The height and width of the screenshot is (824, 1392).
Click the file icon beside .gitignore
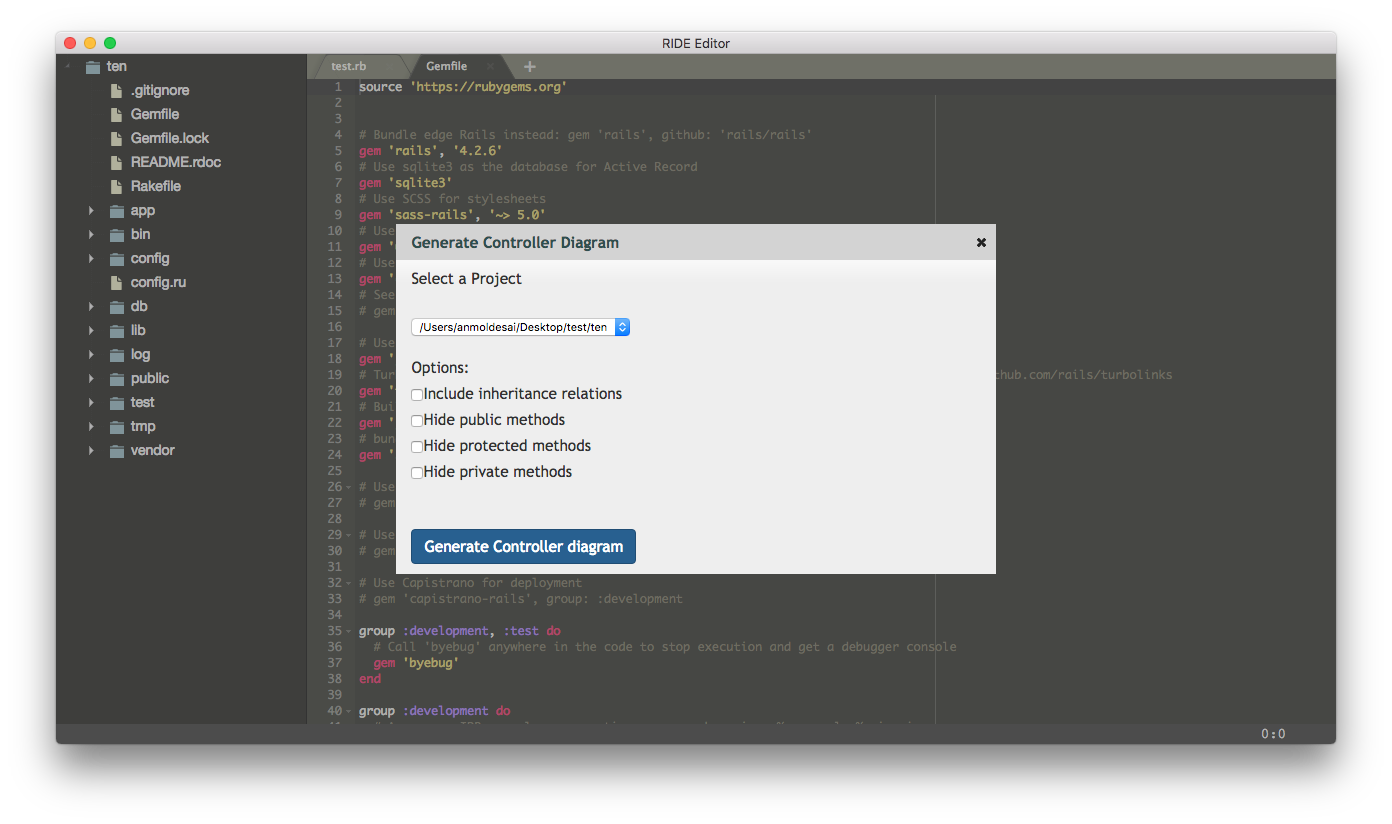[116, 90]
